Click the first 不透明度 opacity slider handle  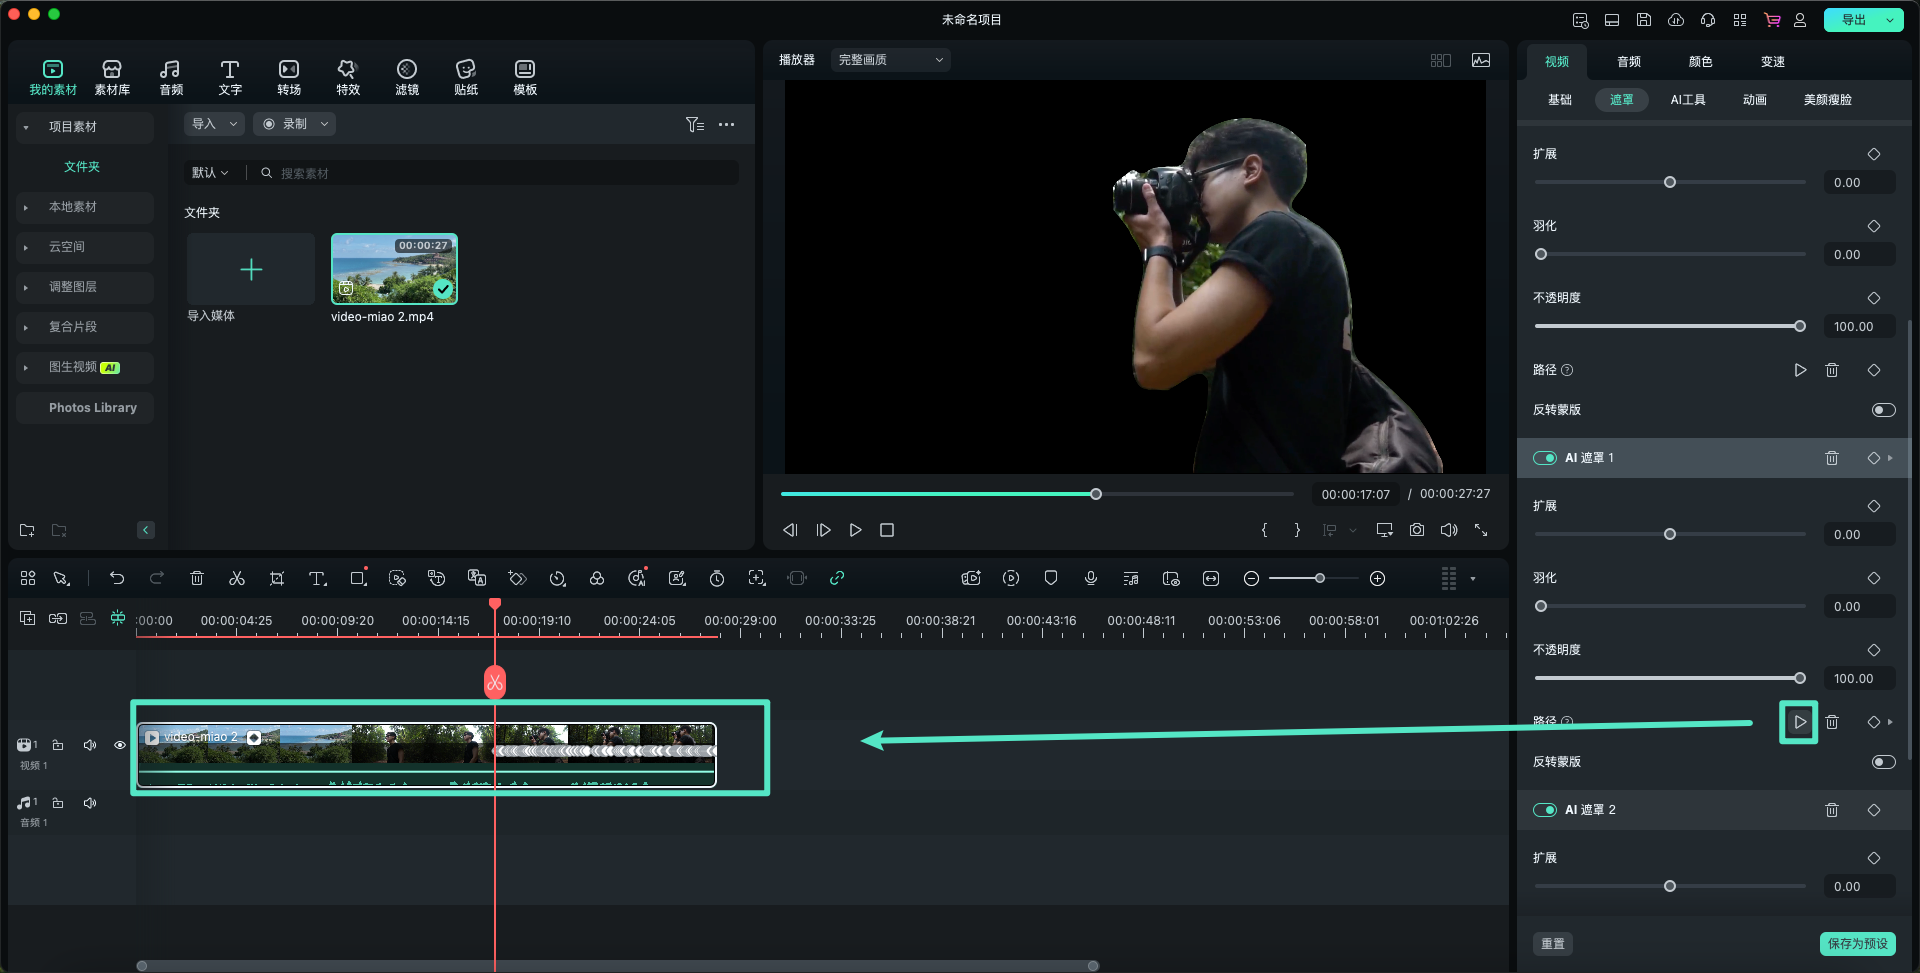(1800, 326)
